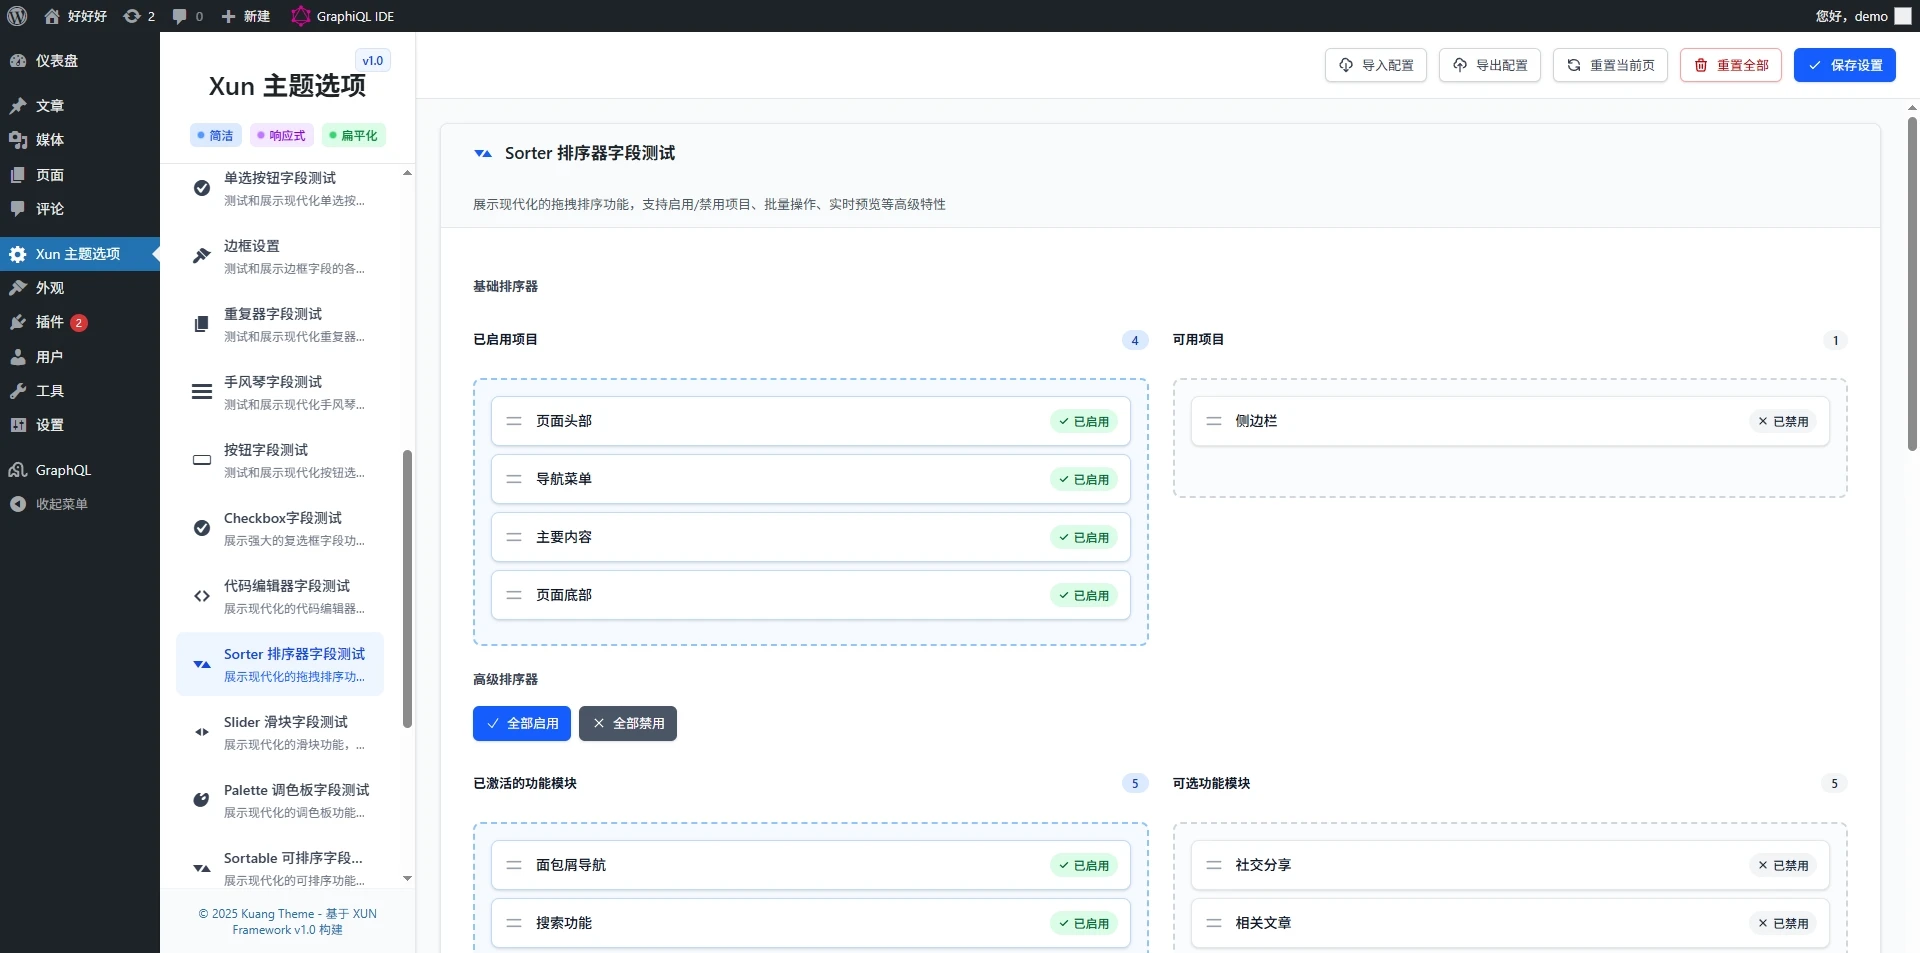Open 插件 menu with 2 updates
This screenshot has width=1920, height=953.
pyautogui.click(x=80, y=322)
